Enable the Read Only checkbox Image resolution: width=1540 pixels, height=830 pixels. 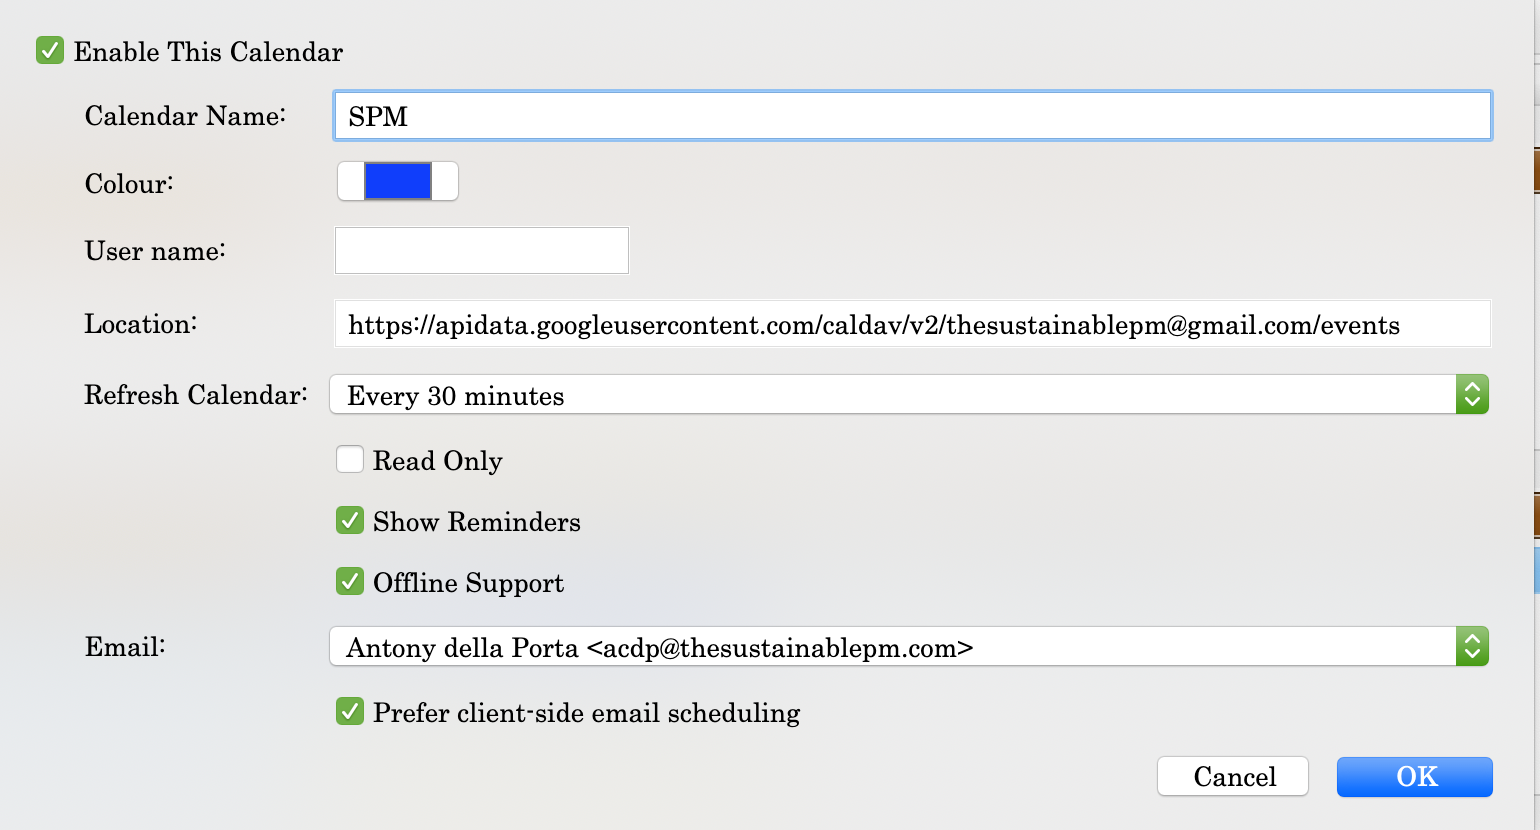click(350, 459)
